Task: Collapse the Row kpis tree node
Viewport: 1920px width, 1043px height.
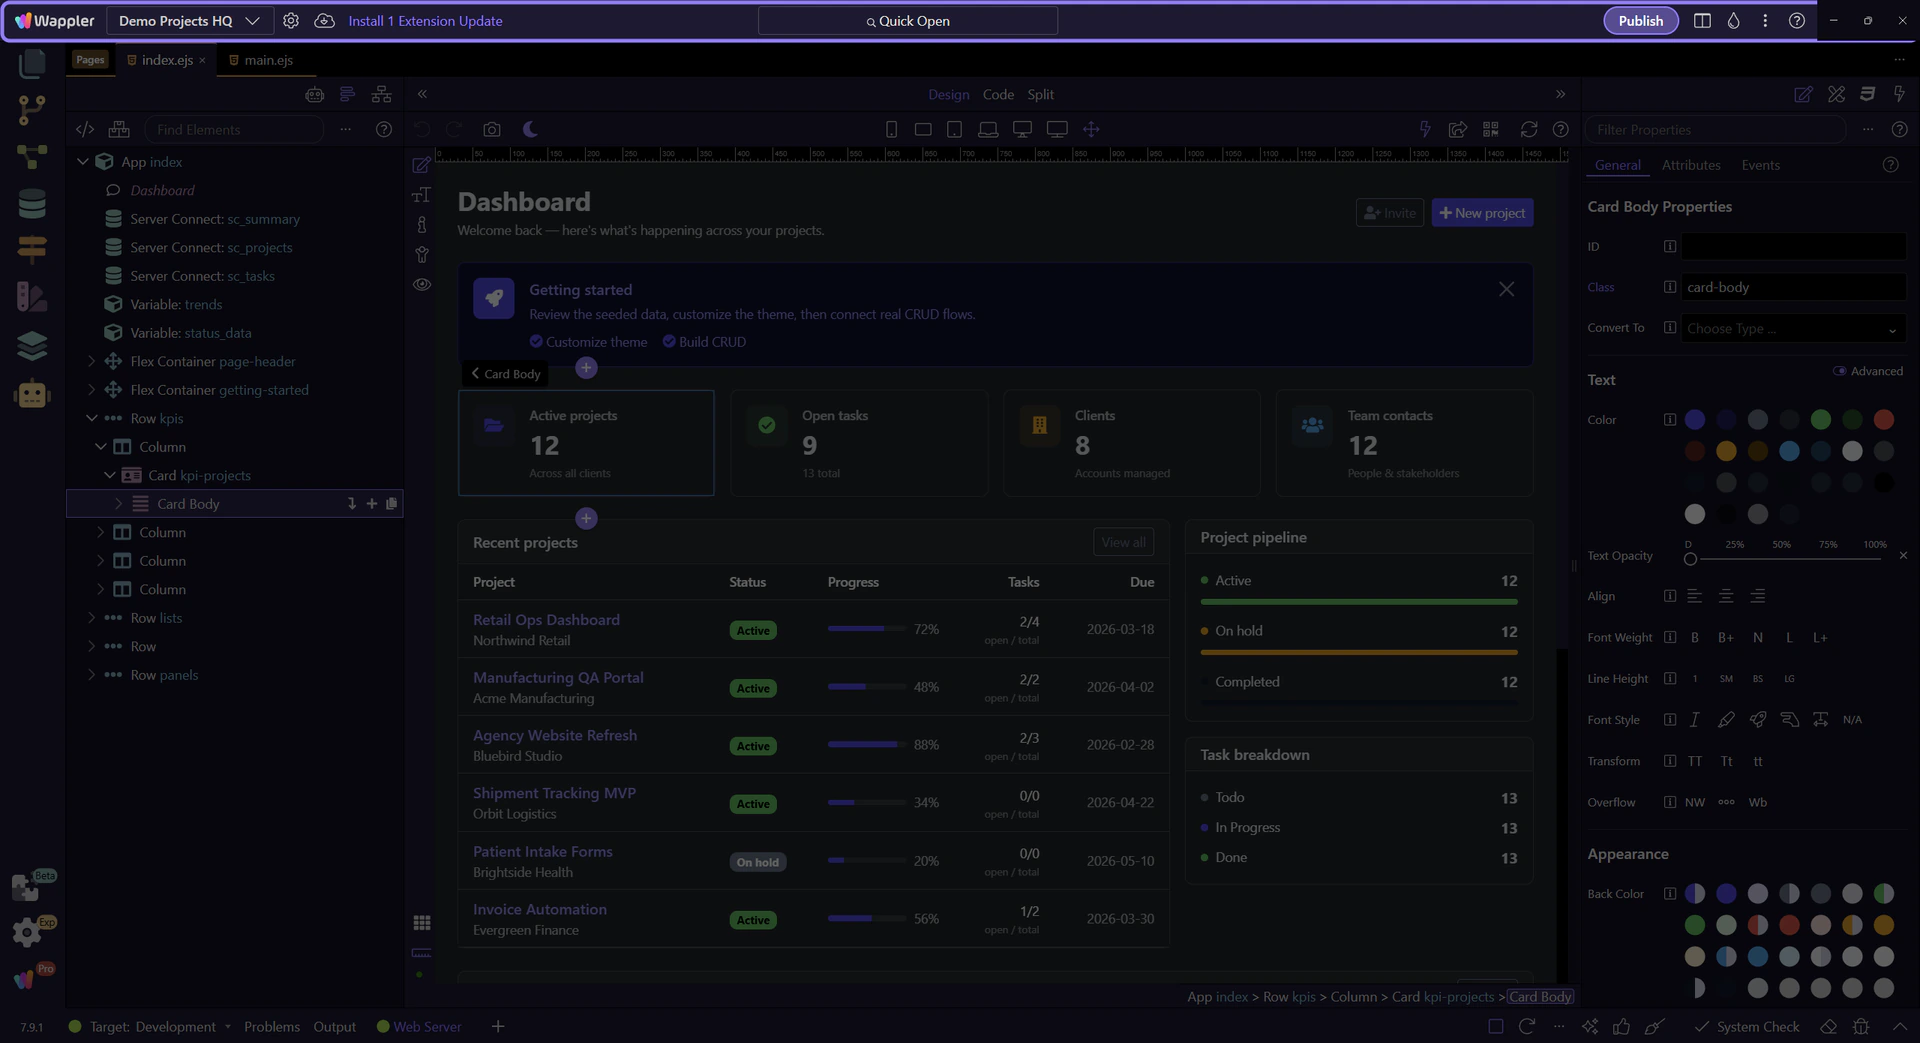Action: pos(91,418)
